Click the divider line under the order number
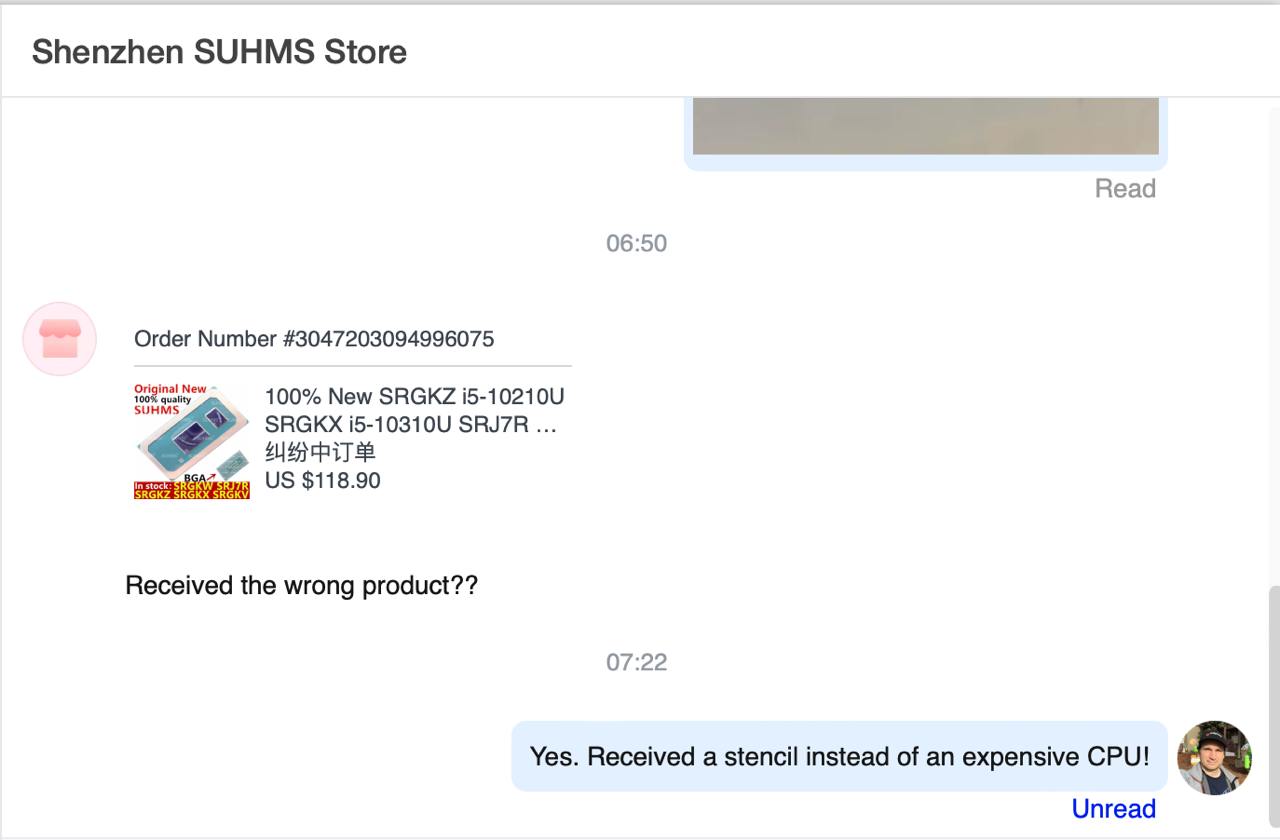1280x840 pixels. [353, 366]
